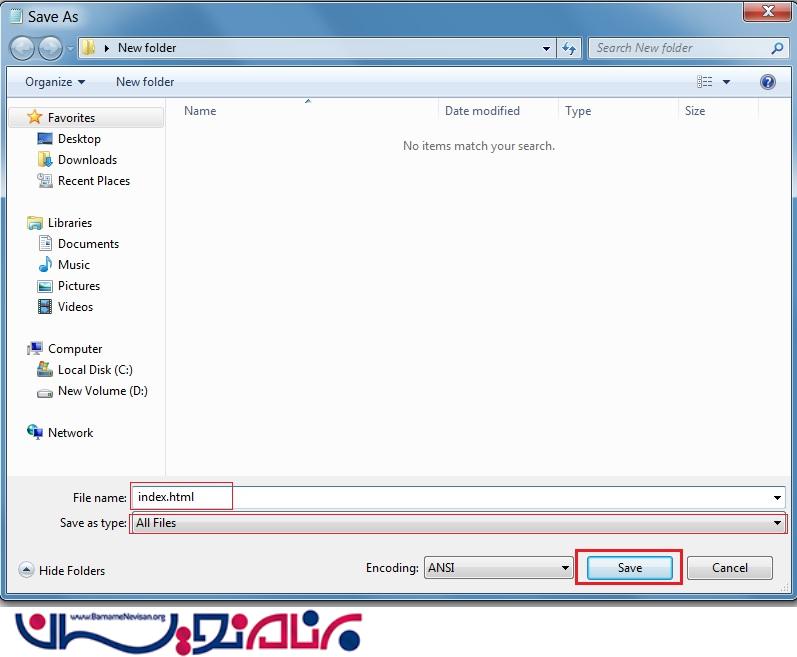Click the refresh icon beside address bar

click(x=570, y=48)
